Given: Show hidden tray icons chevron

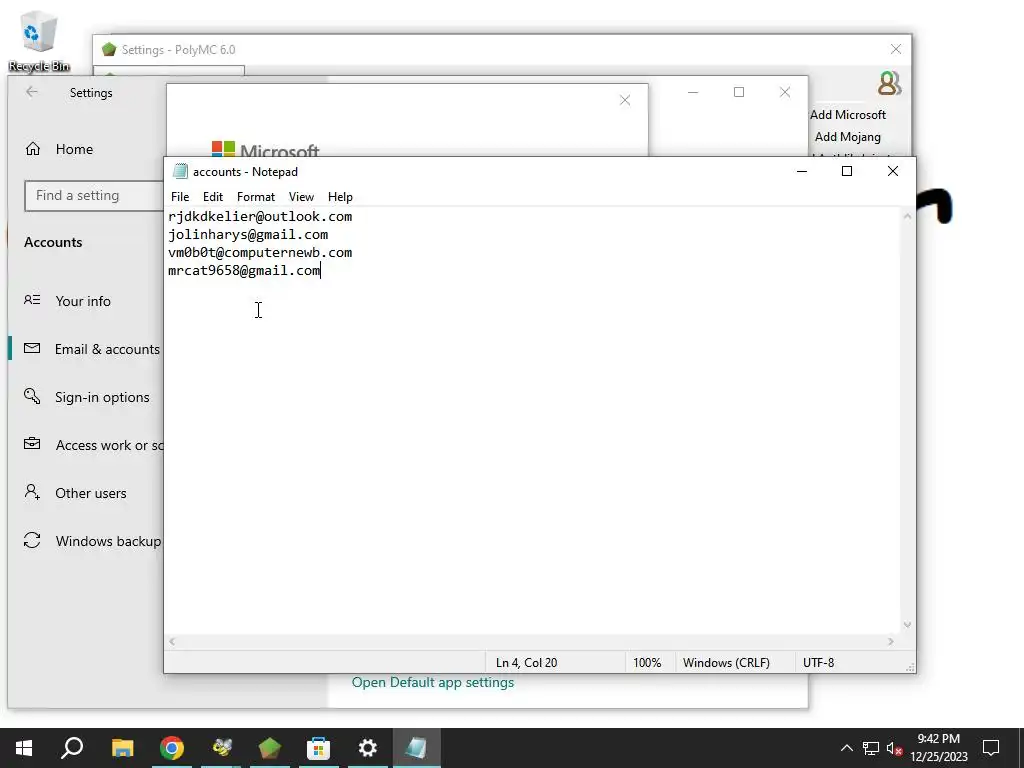Looking at the screenshot, I should 846,748.
